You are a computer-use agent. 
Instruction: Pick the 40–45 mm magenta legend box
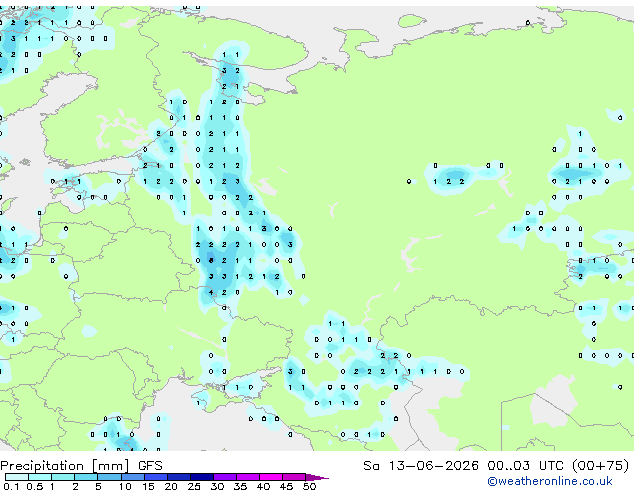pyautogui.click(x=271, y=477)
